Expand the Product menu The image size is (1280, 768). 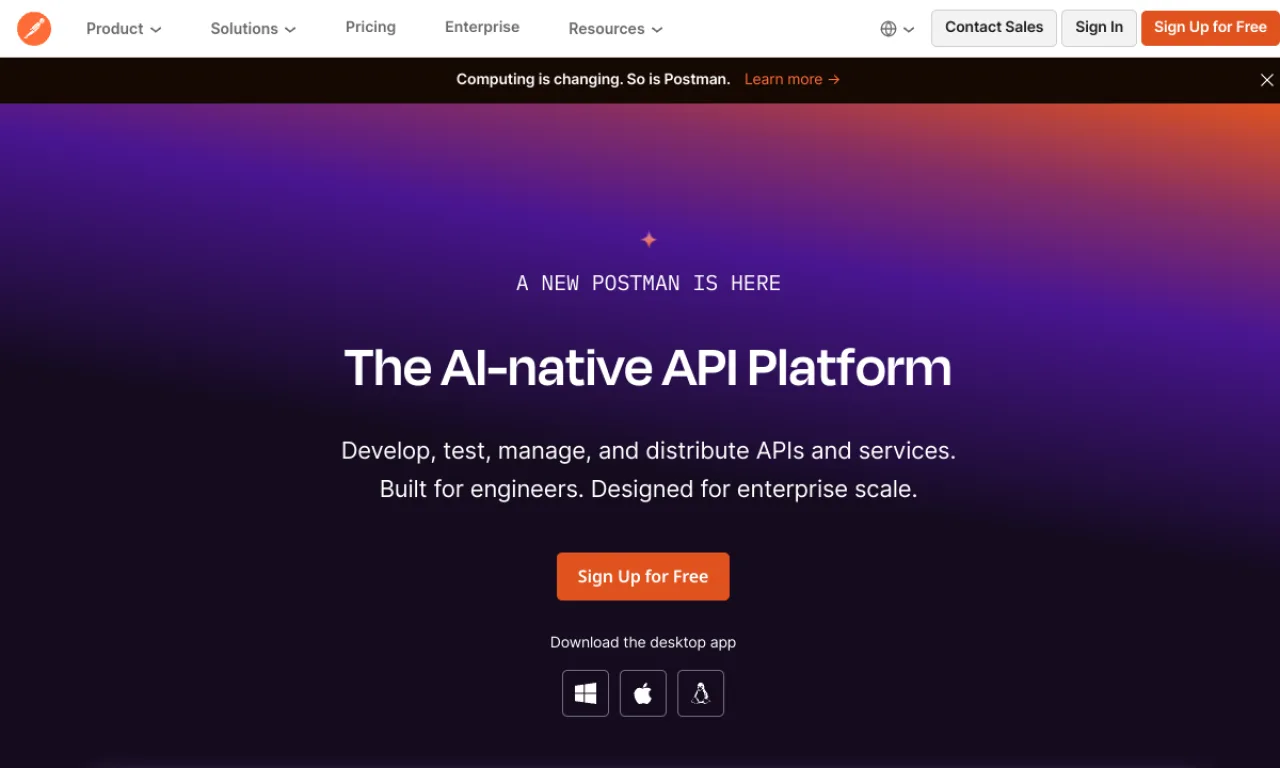[123, 29]
